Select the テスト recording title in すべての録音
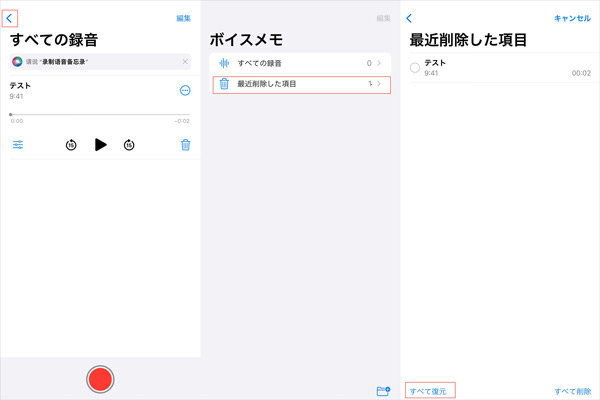This screenshot has height=400, width=600. (20, 85)
